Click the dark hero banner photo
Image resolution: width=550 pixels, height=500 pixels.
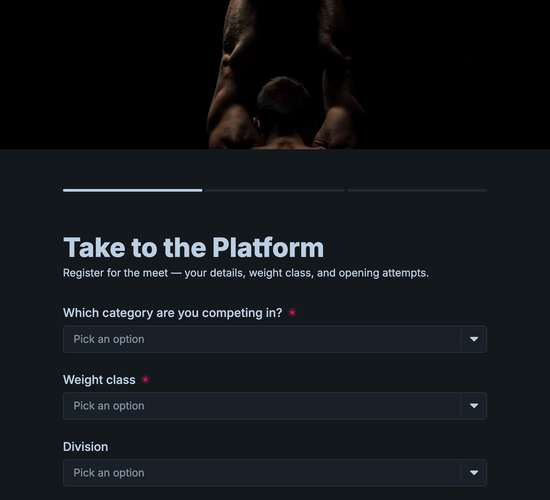pos(275,74)
